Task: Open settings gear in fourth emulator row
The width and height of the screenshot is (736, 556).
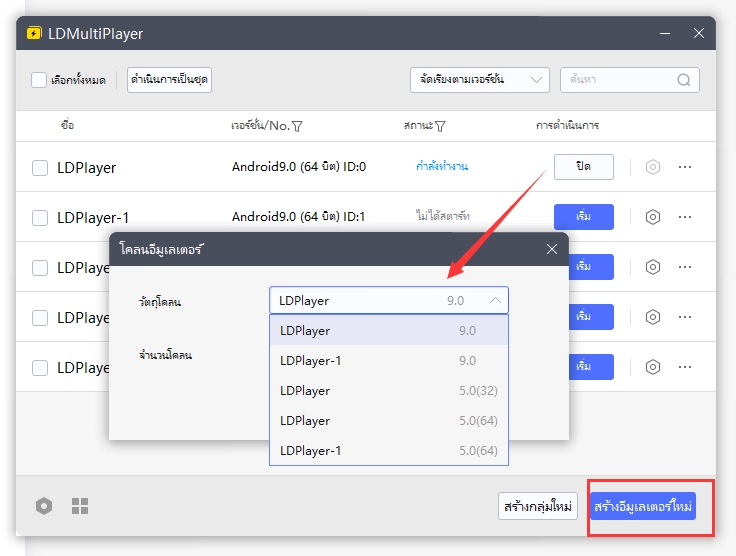Action: (652, 317)
